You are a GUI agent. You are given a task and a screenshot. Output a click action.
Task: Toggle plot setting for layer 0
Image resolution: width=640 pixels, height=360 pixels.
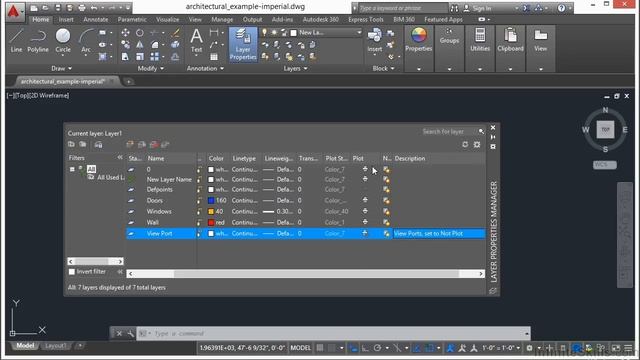(x=365, y=169)
